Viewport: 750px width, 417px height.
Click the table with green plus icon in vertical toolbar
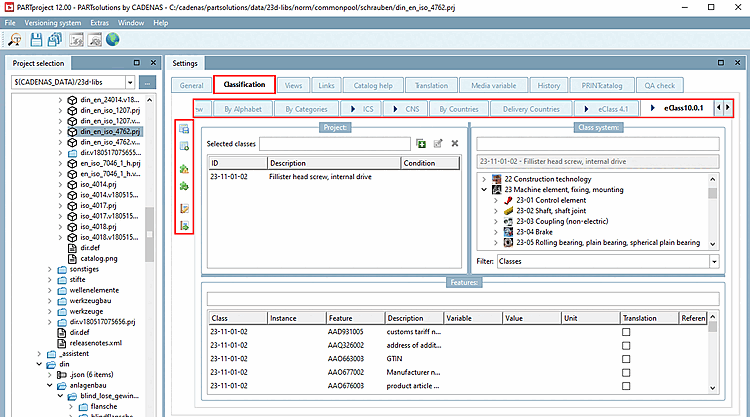pos(184,146)
